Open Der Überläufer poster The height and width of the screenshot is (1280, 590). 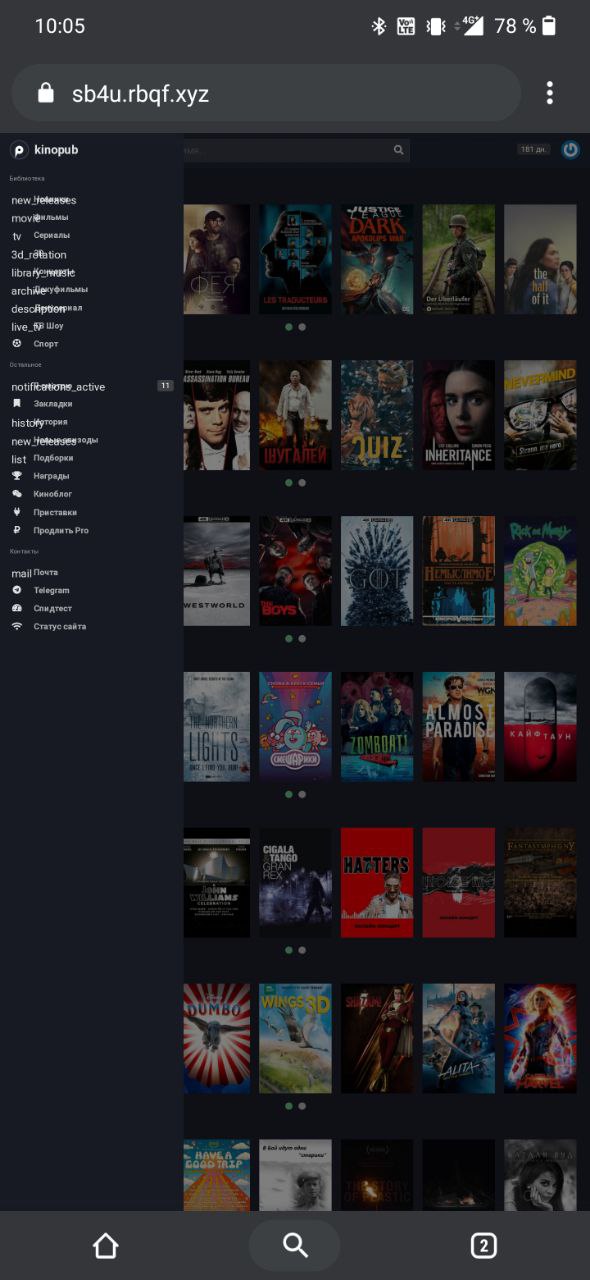[458, 260]
